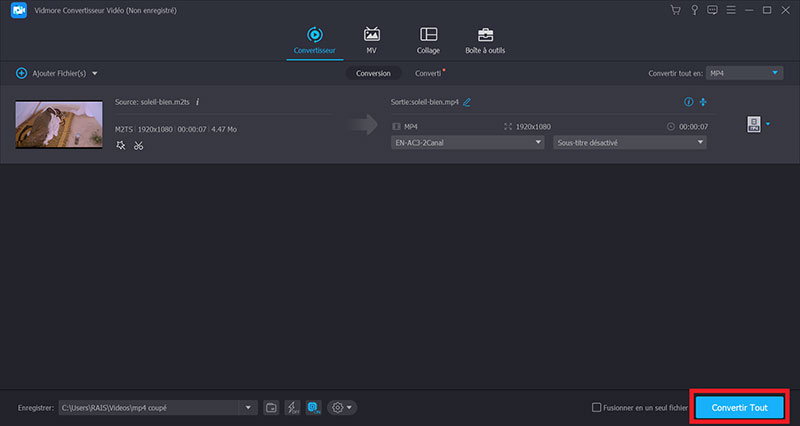Switch to the MV tab
This screenshot has width=800, height=426.
(x=372, y=40)
